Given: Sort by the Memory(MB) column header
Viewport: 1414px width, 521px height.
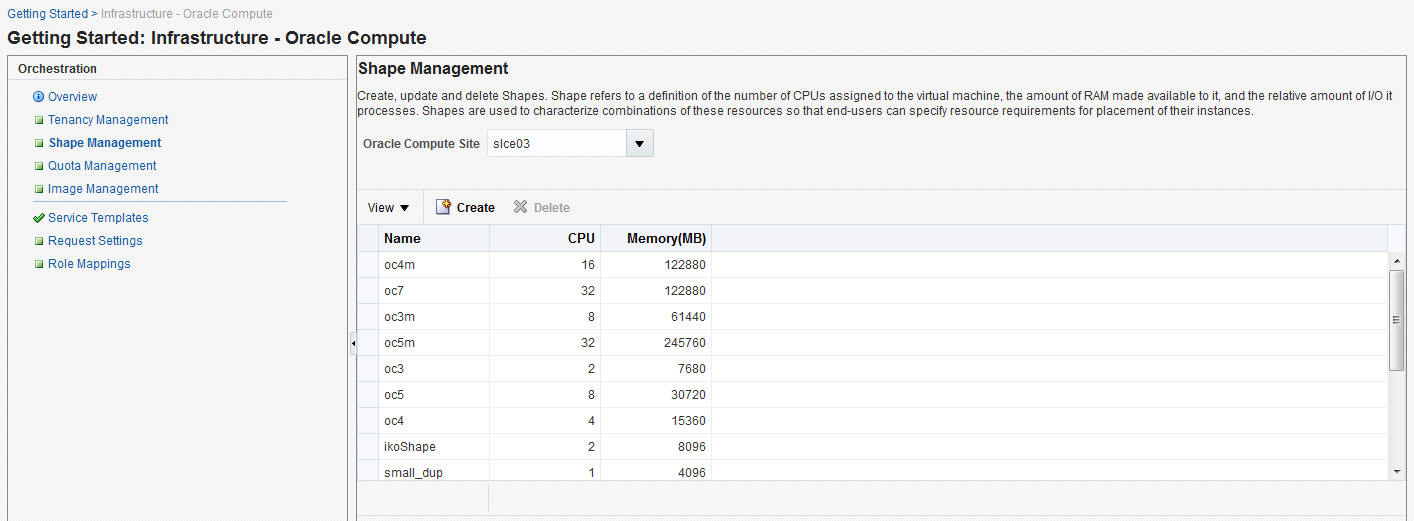Looking at the screenshot, I should (x=656, y=238).
